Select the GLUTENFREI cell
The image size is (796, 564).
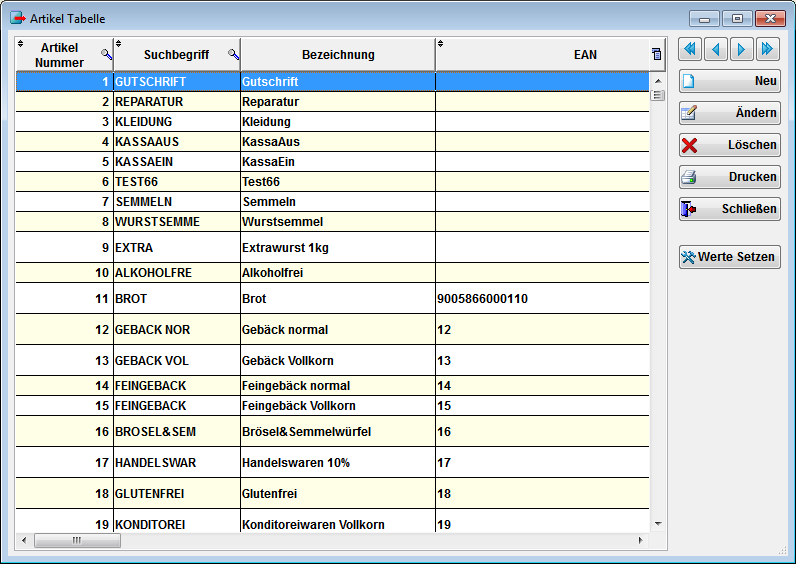177,493
